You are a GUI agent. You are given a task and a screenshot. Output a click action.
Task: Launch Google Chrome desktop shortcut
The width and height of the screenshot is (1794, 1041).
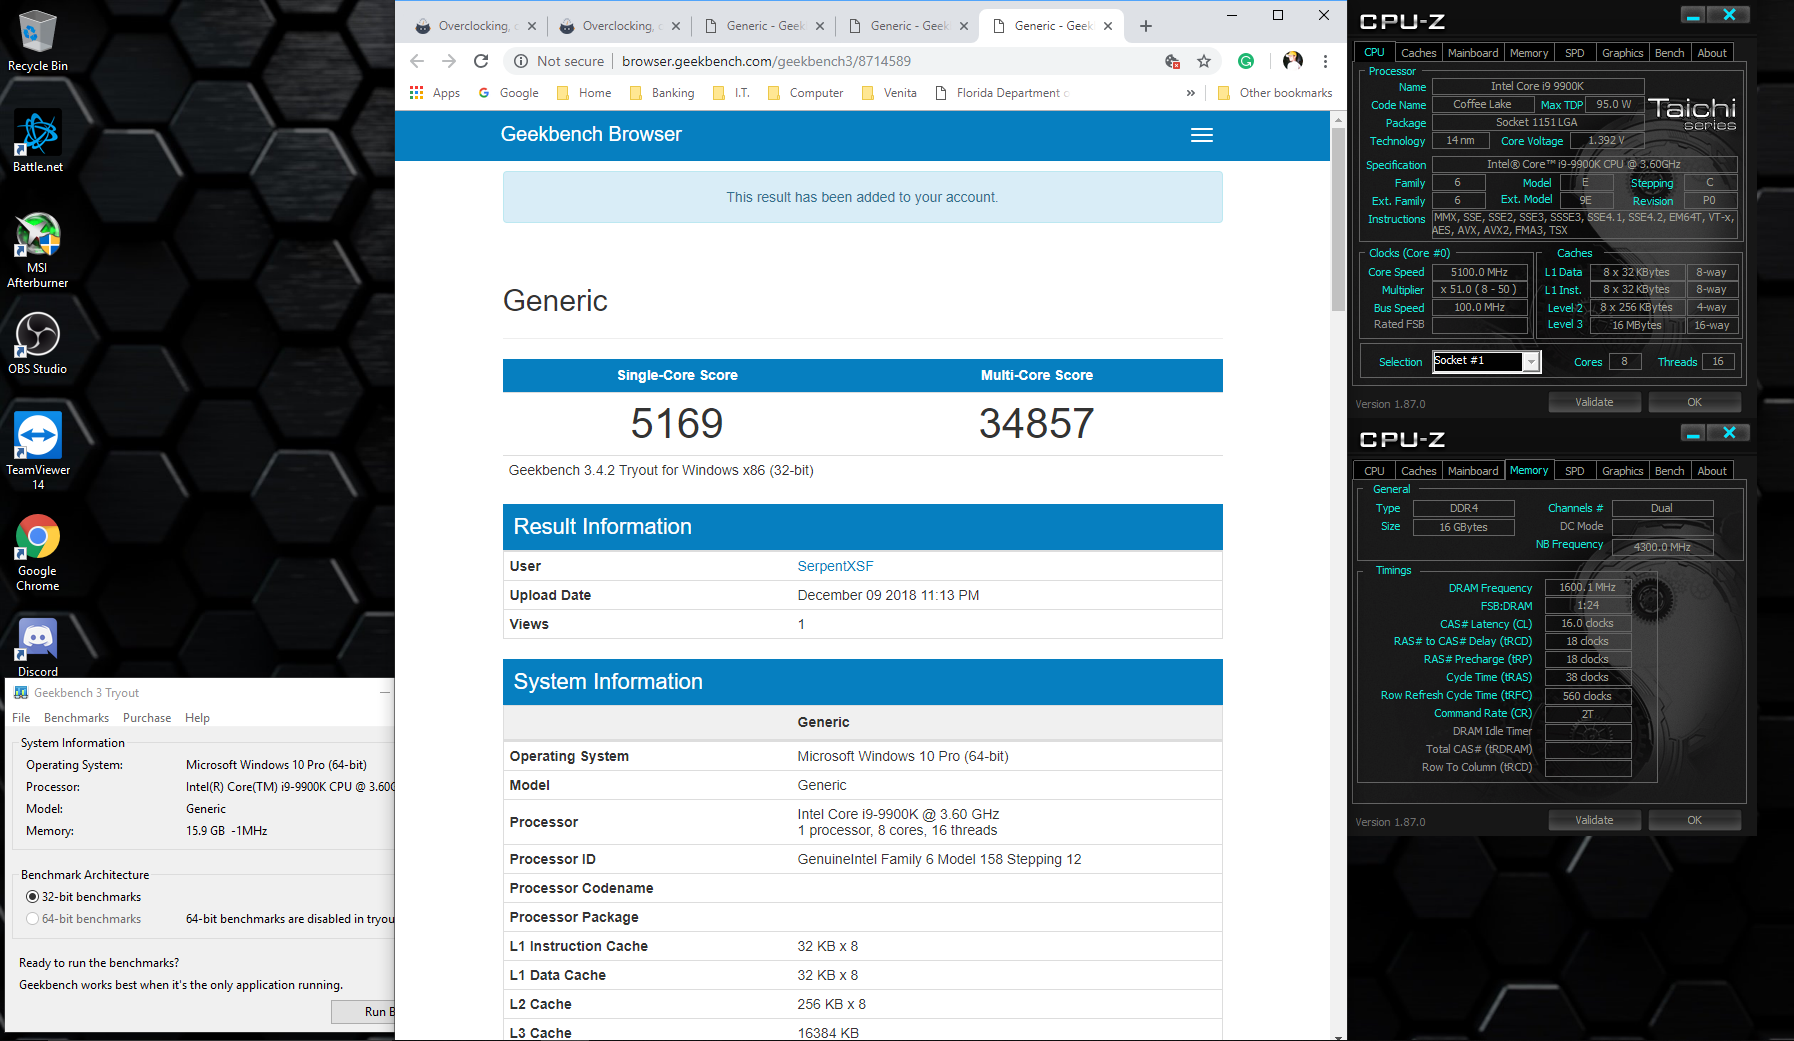[x=37, y=553]
